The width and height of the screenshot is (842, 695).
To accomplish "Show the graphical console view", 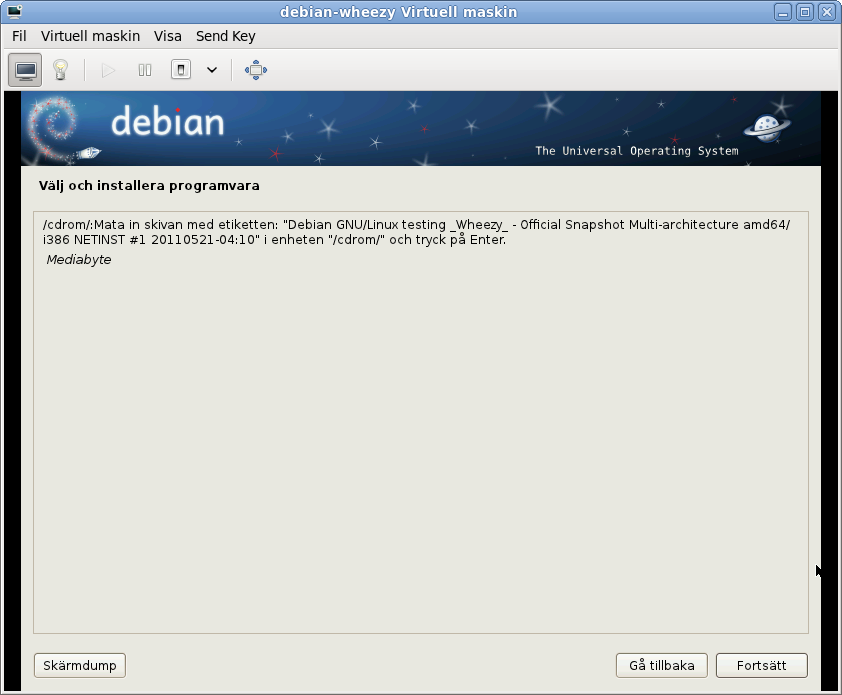I will pos(25,70).
